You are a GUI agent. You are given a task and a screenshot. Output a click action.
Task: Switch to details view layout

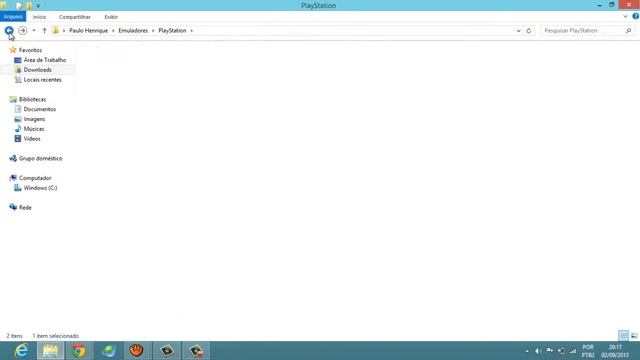click(x=624, y=336)
